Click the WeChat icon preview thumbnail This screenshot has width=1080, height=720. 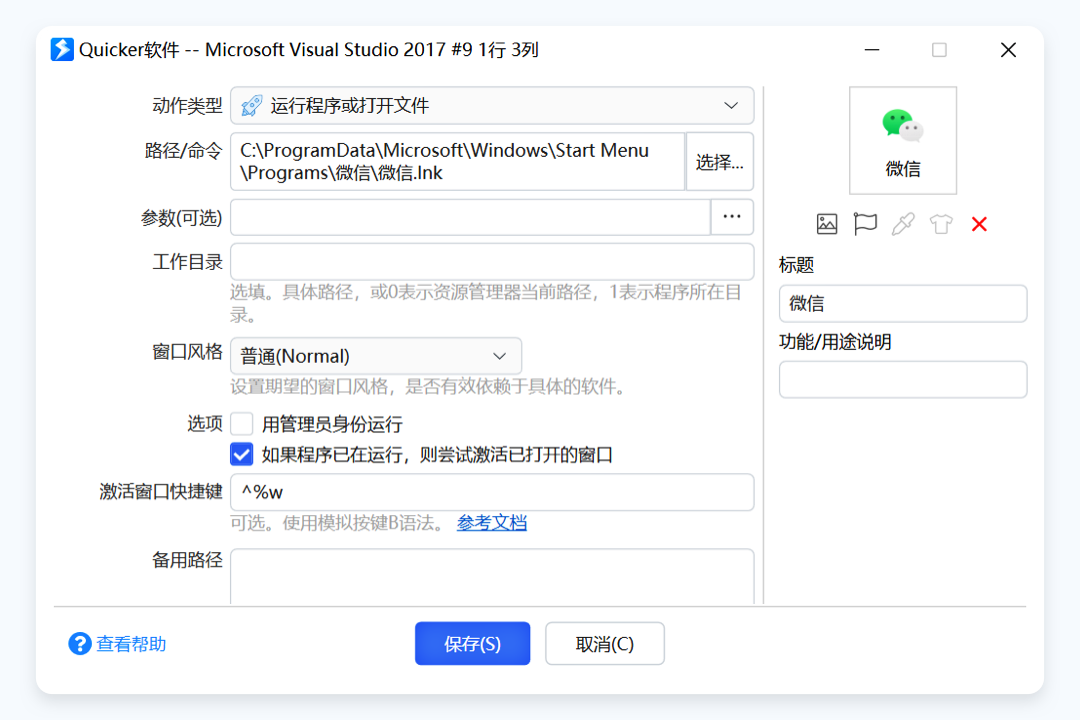click(x=902, y=140)
